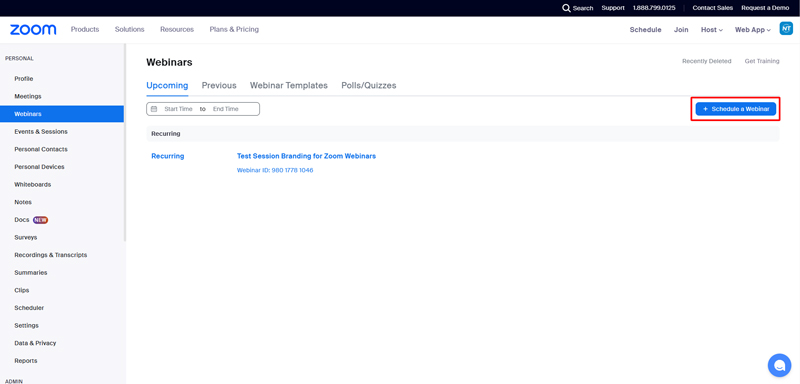Switch to the Previous tab
This screenshot has height=384, width=800.
[x=219, y=86]
